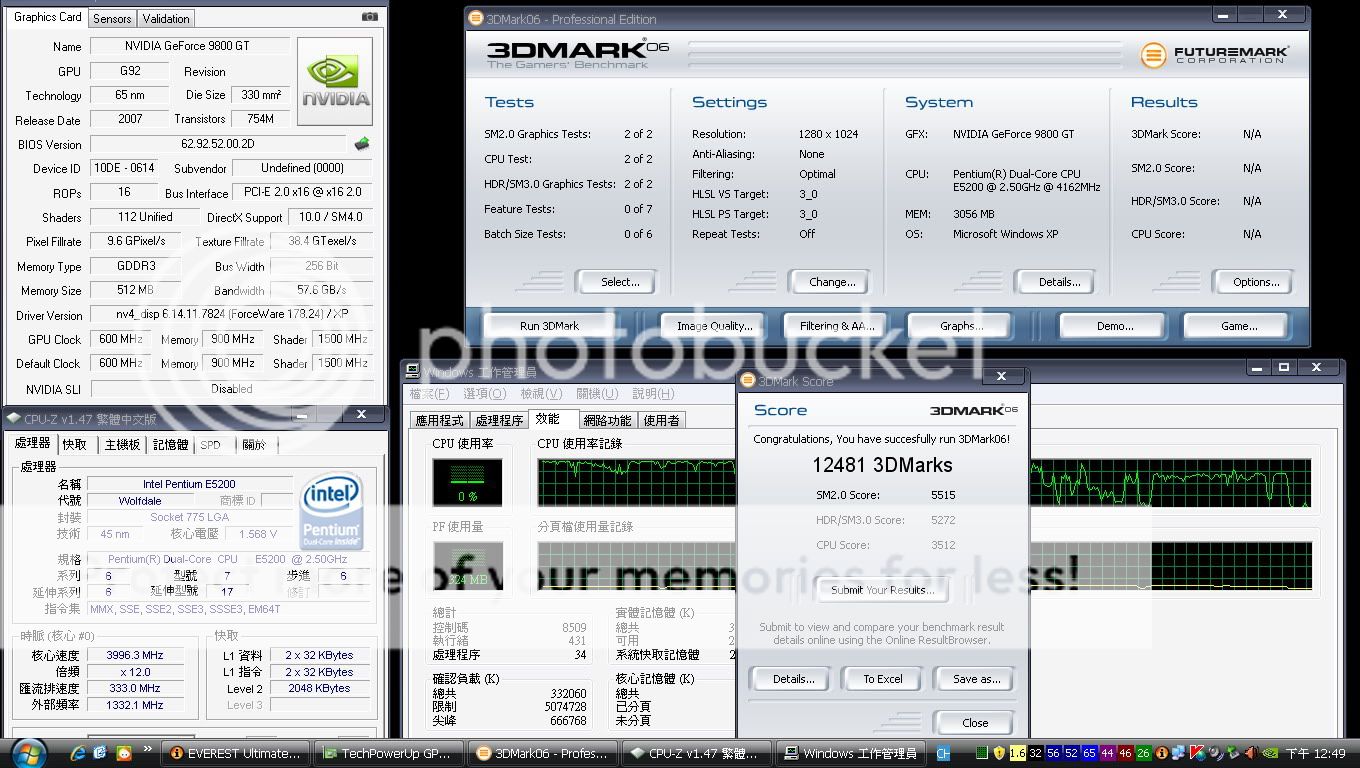Open the 記憶體 tab in CPU-Z
Screen dimensions: 1360x768
170,444
